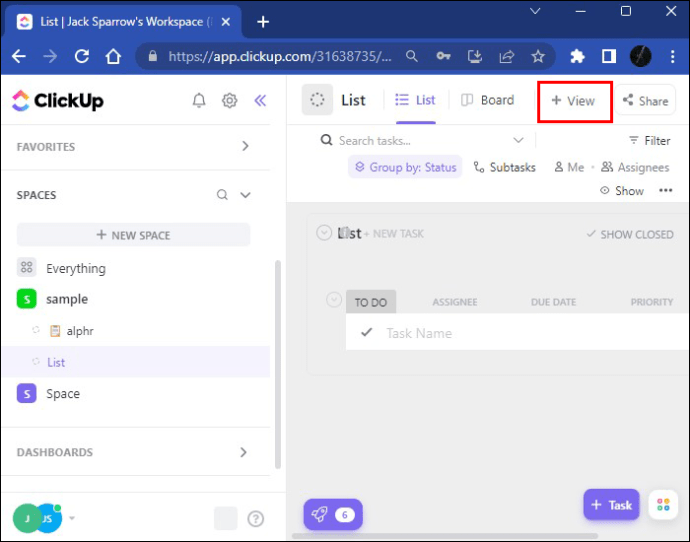Switch to the List view tab

point(415,100)
